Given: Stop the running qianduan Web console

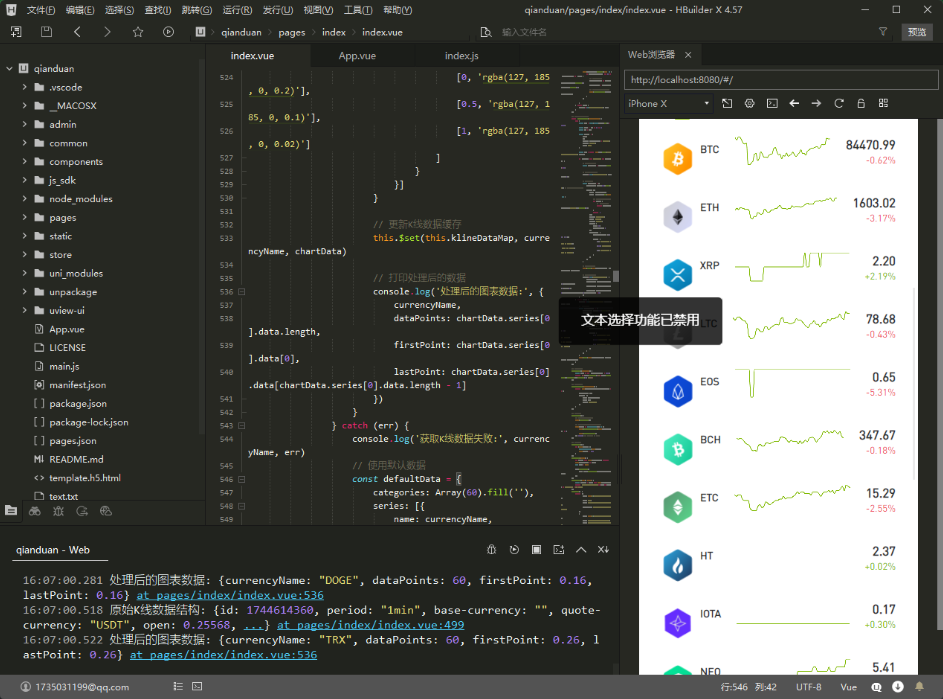Looking at the screenshot, I should [x=536, y=549].
